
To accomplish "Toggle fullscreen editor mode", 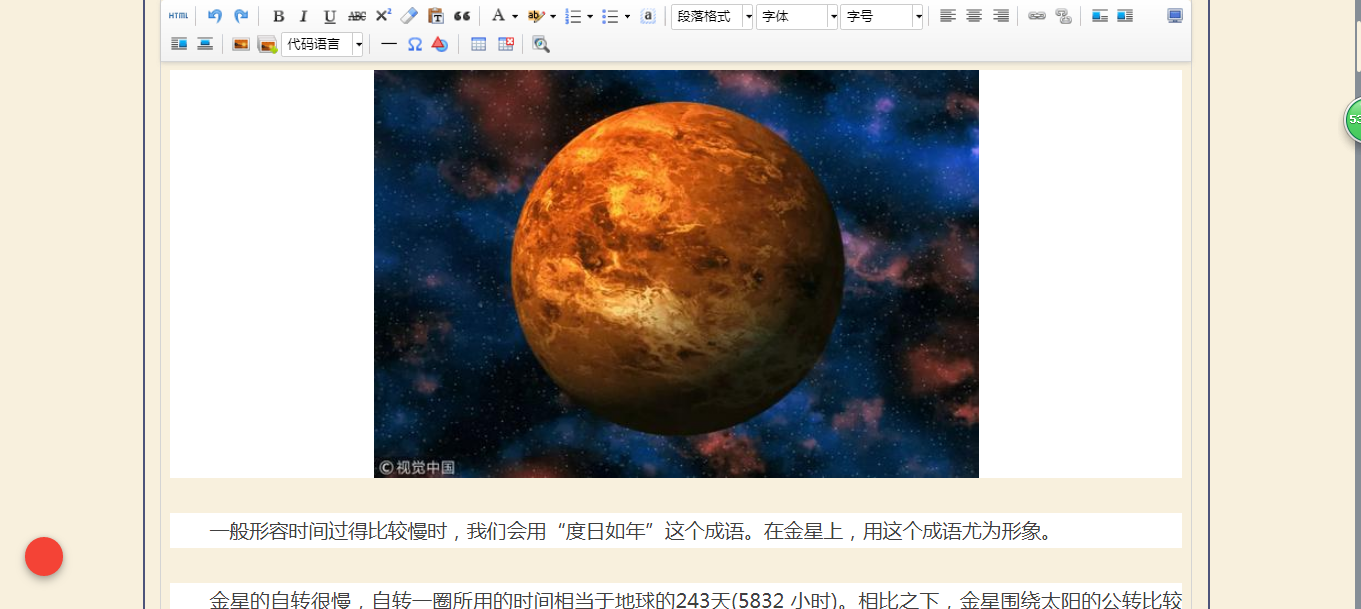I will coord(1175,16).
